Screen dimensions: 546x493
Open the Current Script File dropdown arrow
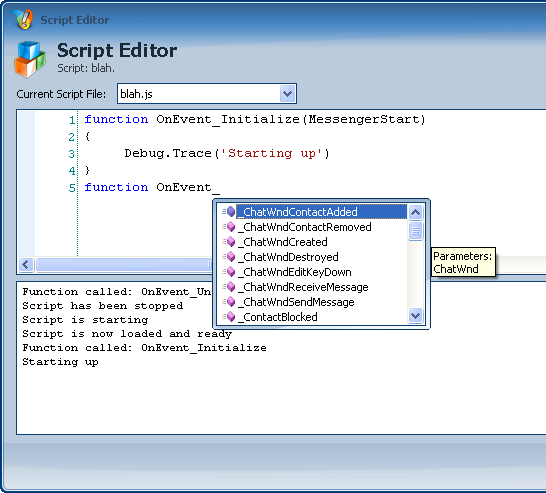point(287,94)
